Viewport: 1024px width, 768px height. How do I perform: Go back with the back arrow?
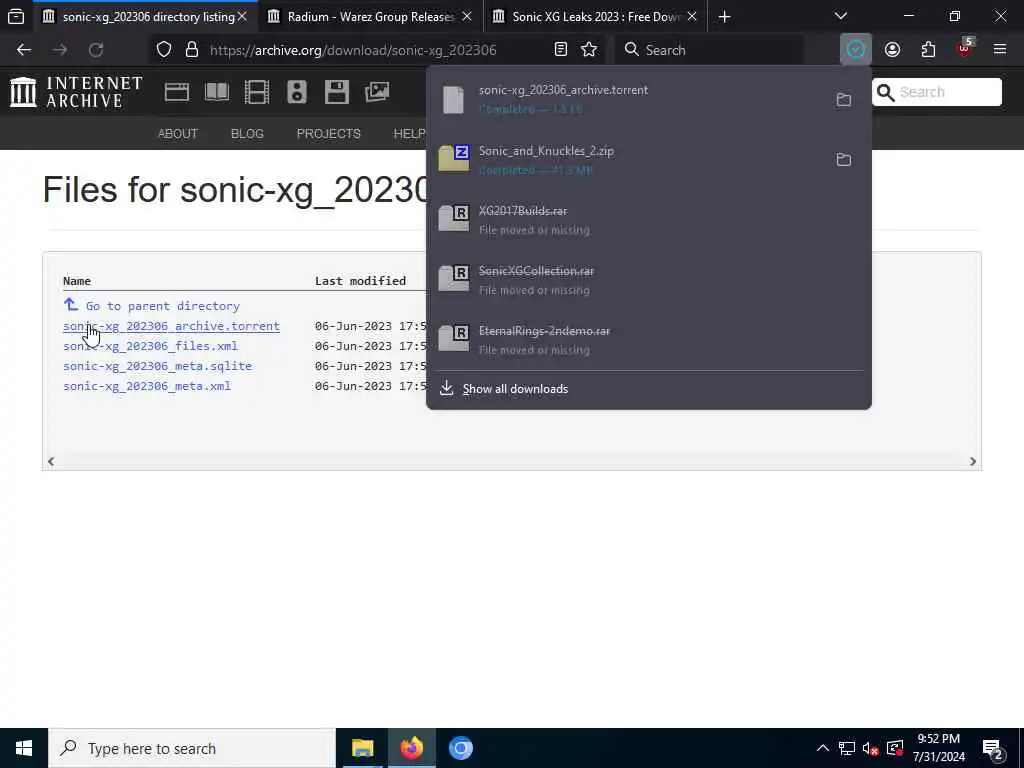24,50
